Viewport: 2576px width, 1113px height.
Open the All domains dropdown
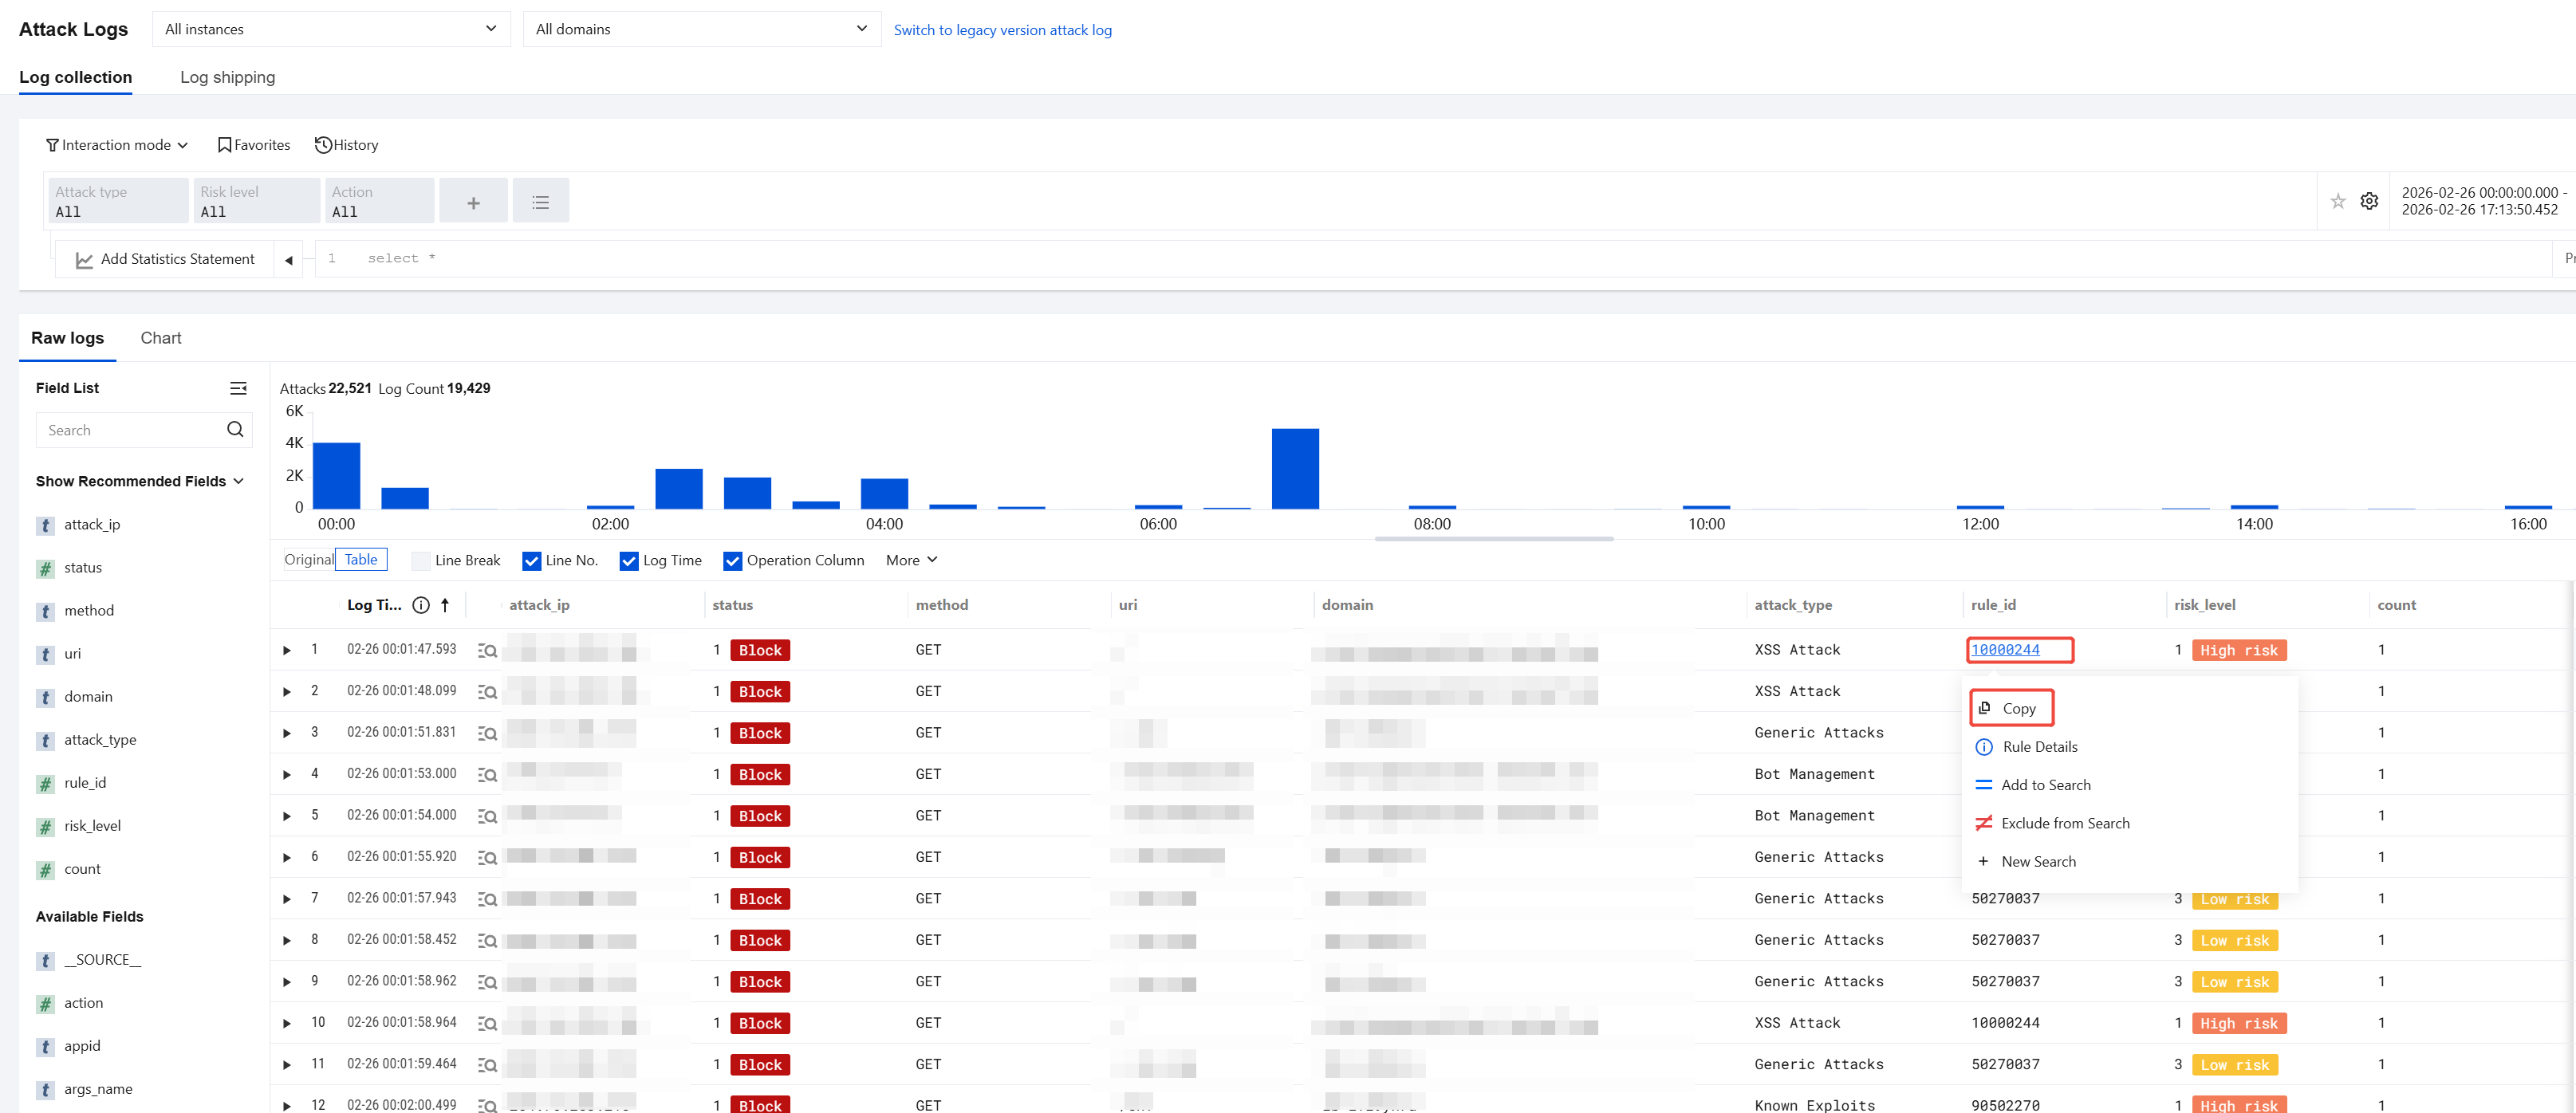700,29
